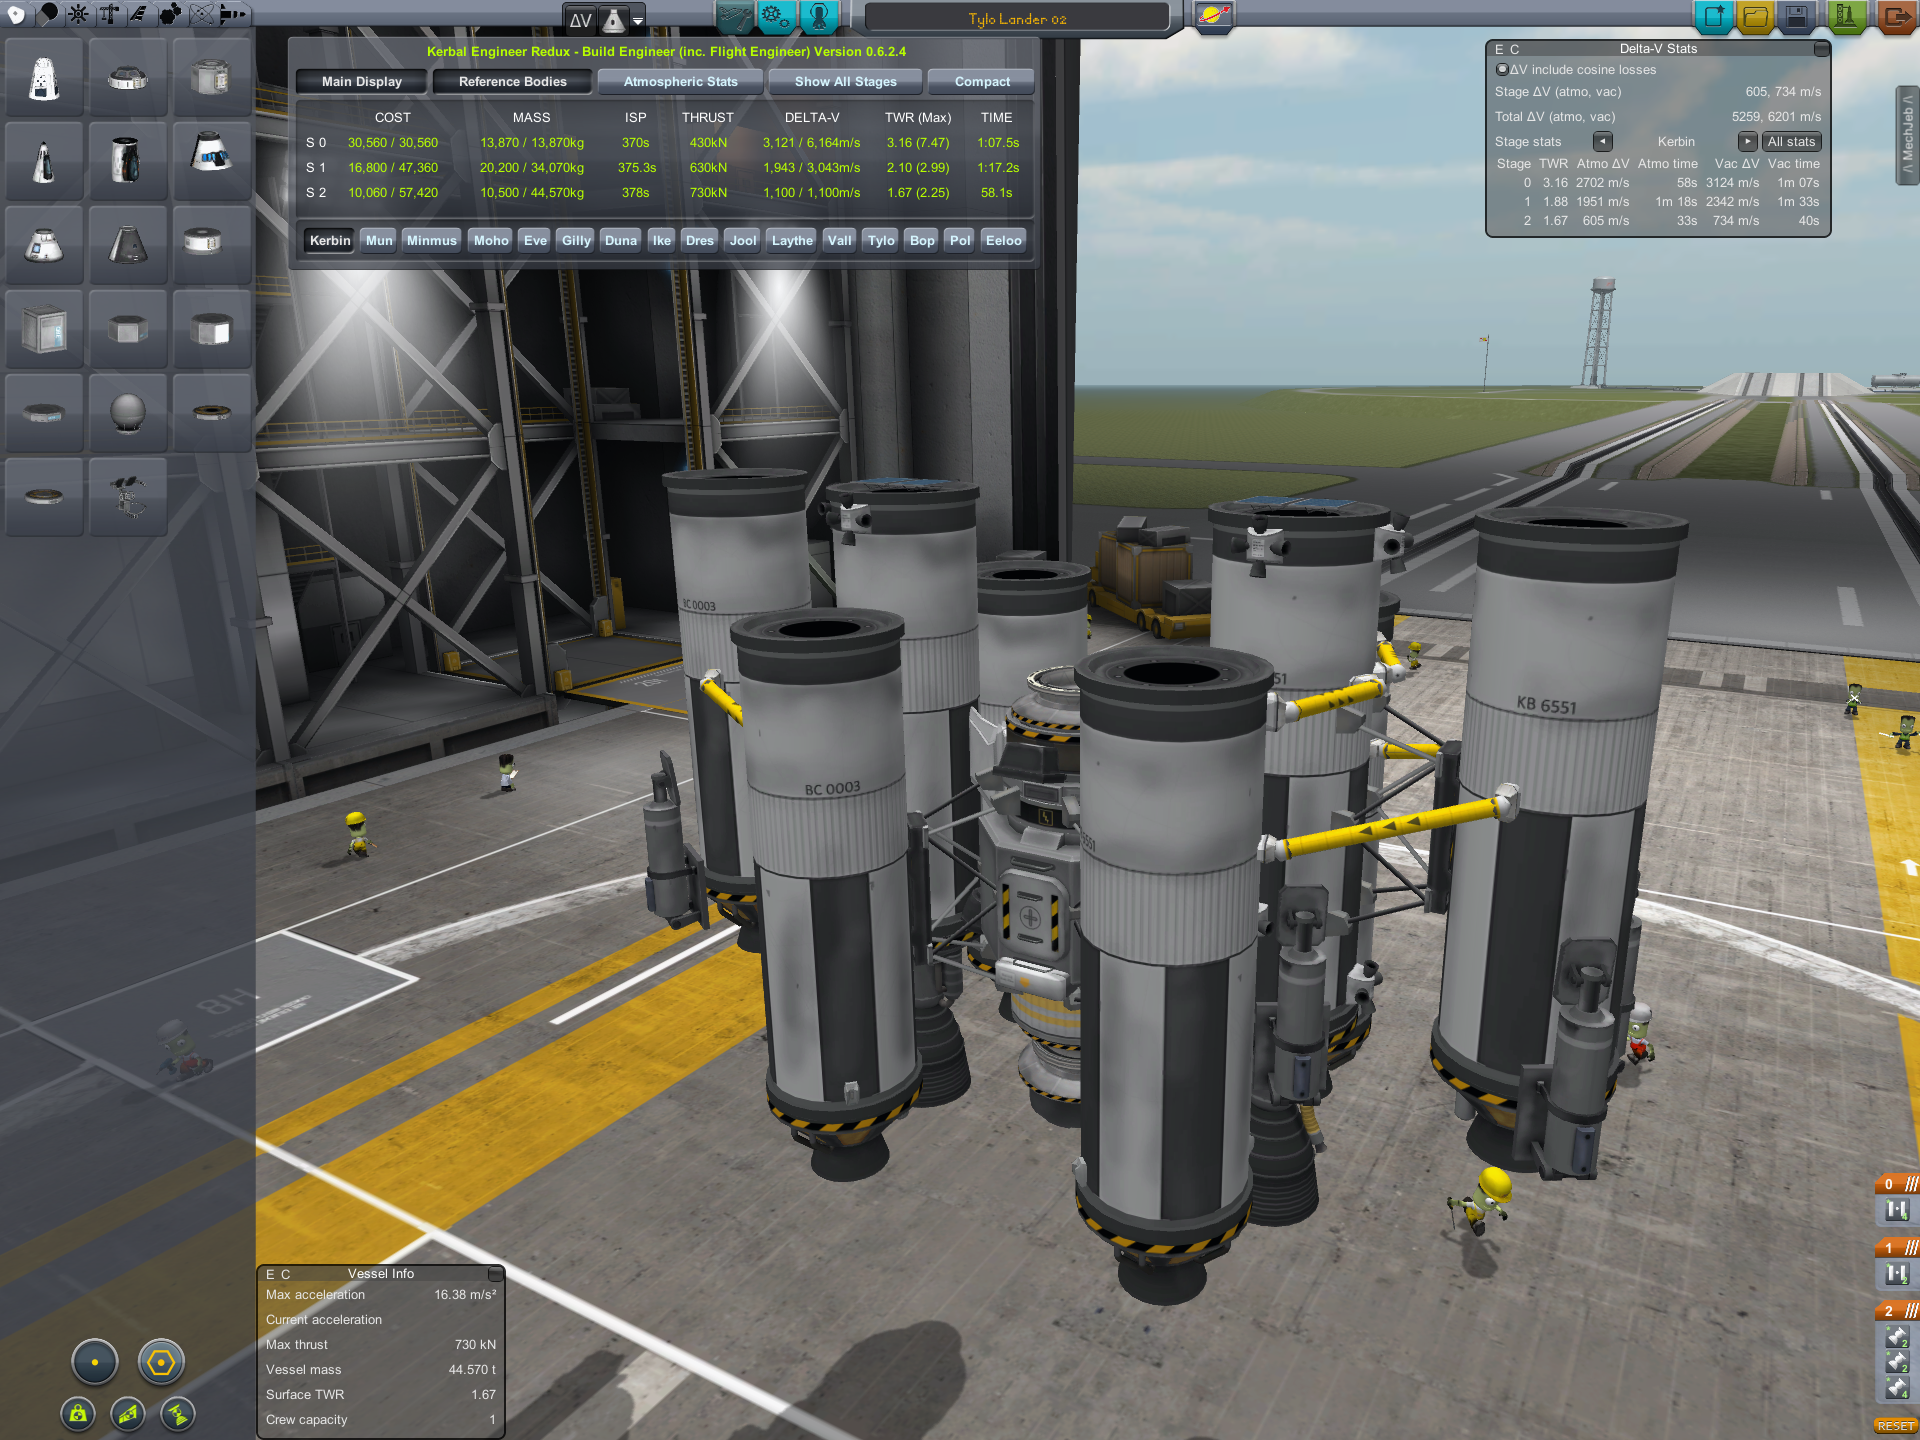The height and width of the screenshot is (1440, 1920).
Task: Click the C button in Vessel Info
Action: [x=286, y=1274]
